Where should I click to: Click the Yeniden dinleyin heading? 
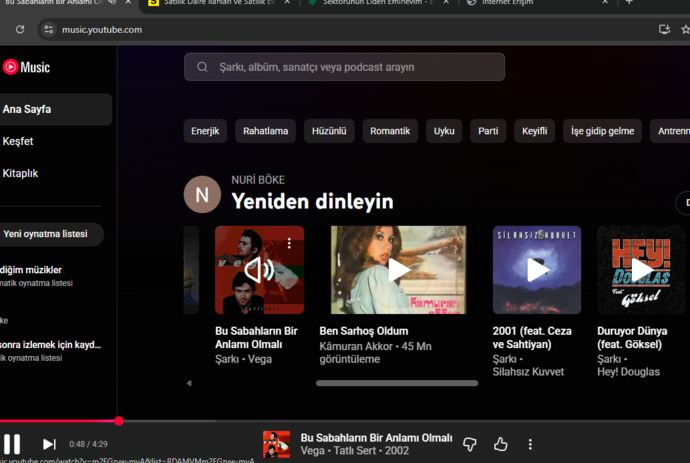312,202
